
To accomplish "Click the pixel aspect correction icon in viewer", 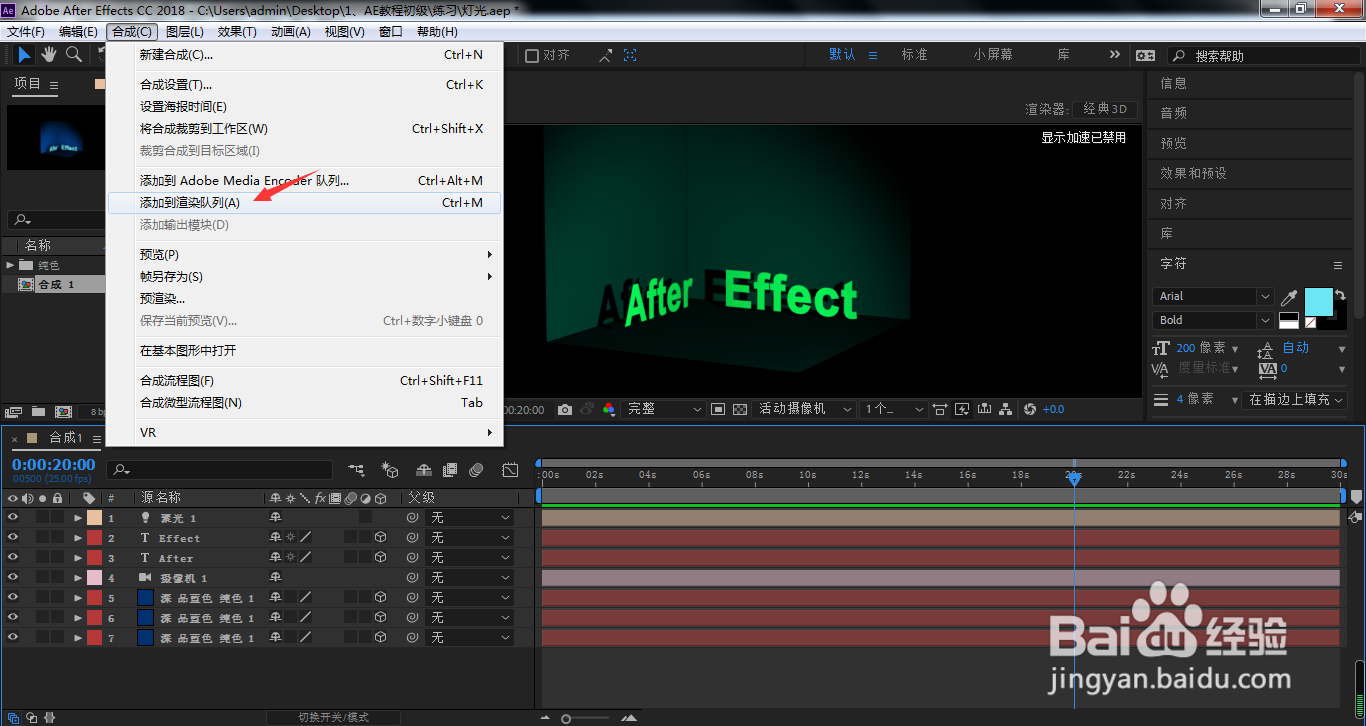I will (x=940, y=409).
